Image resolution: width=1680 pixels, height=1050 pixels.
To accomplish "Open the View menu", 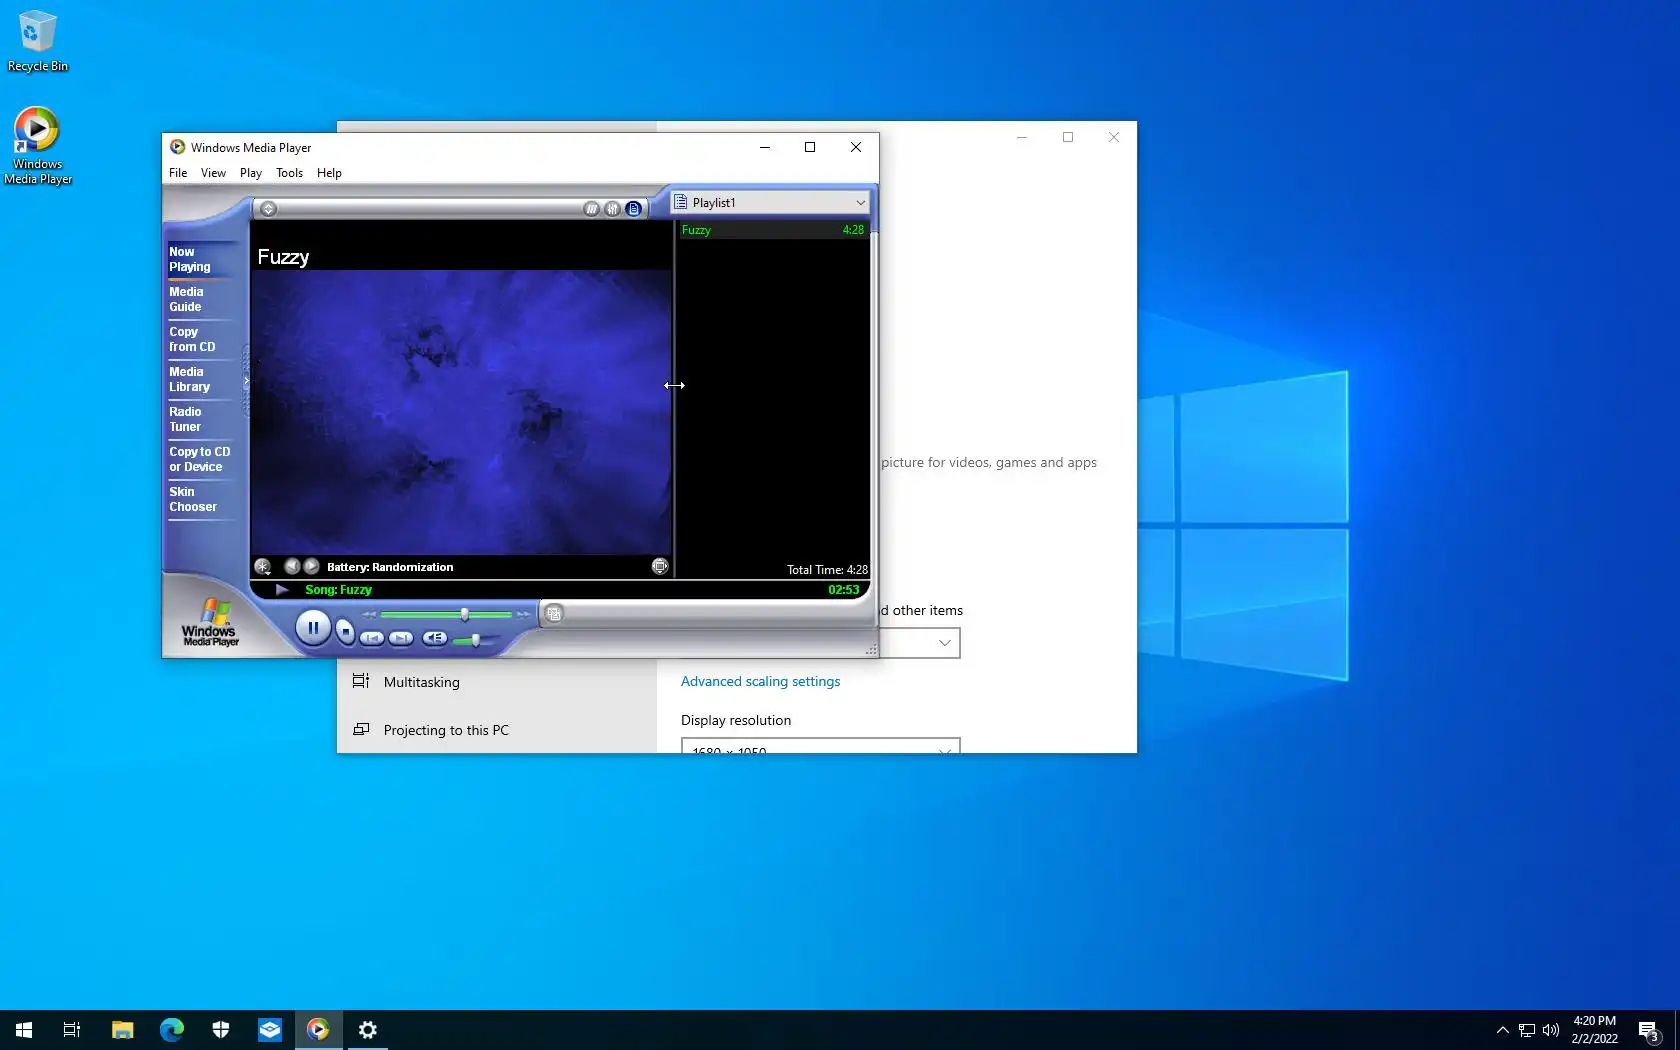I will (213, 173).
